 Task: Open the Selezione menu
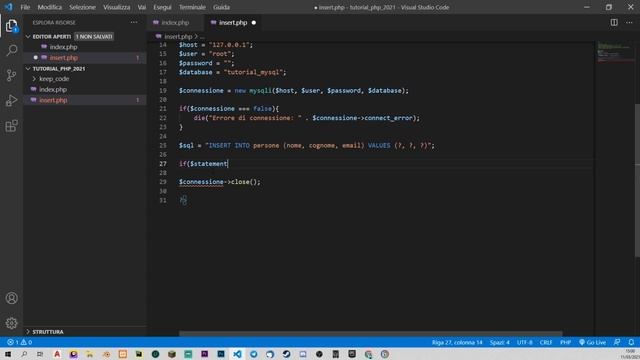(82, 7)
